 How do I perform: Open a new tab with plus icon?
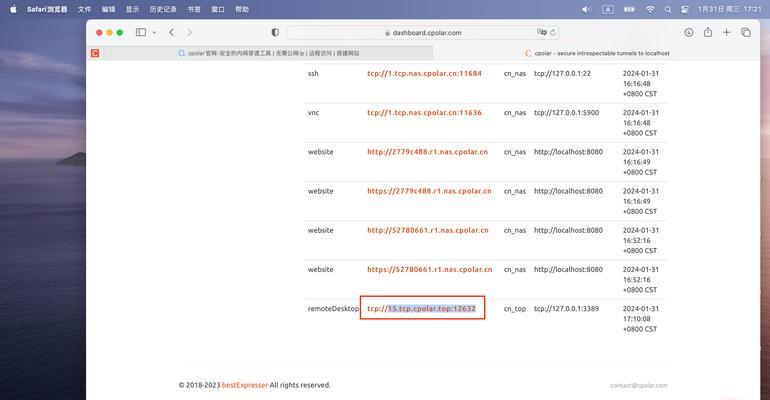pos(727,32)
